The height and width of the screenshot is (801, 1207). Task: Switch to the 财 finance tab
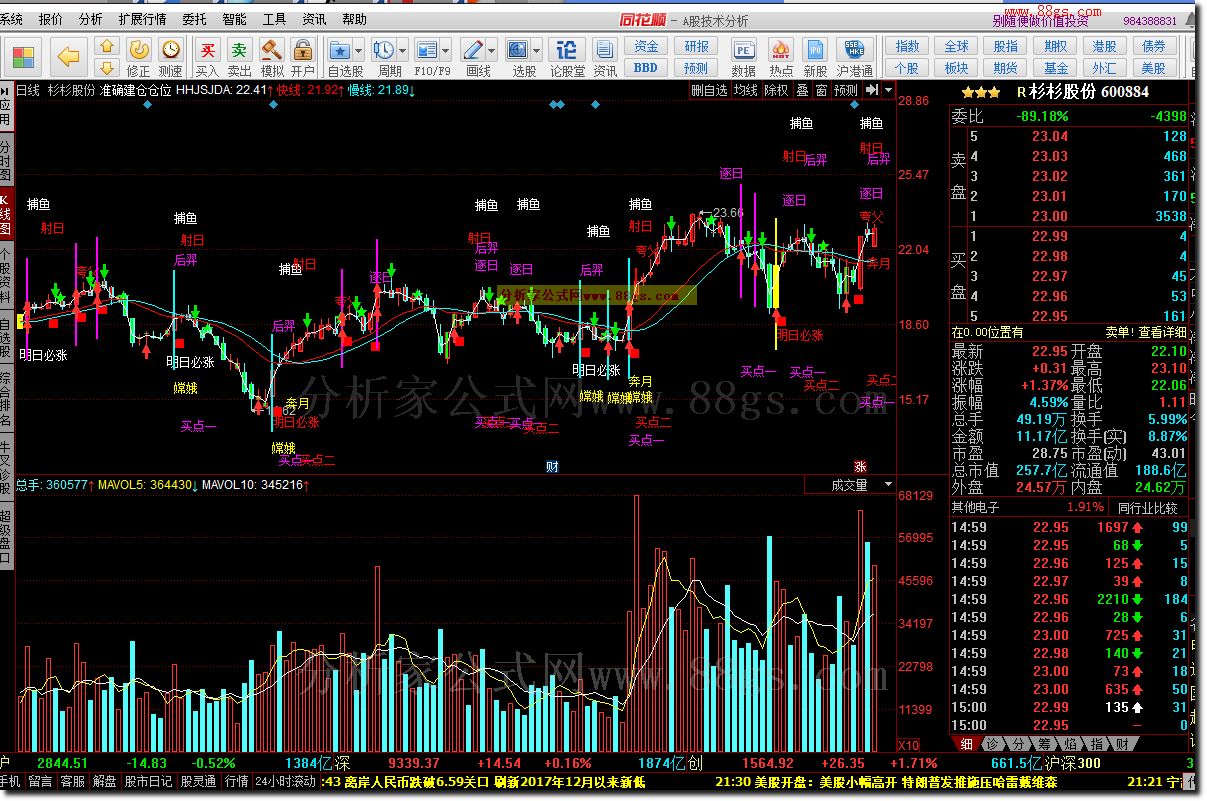1121,744
